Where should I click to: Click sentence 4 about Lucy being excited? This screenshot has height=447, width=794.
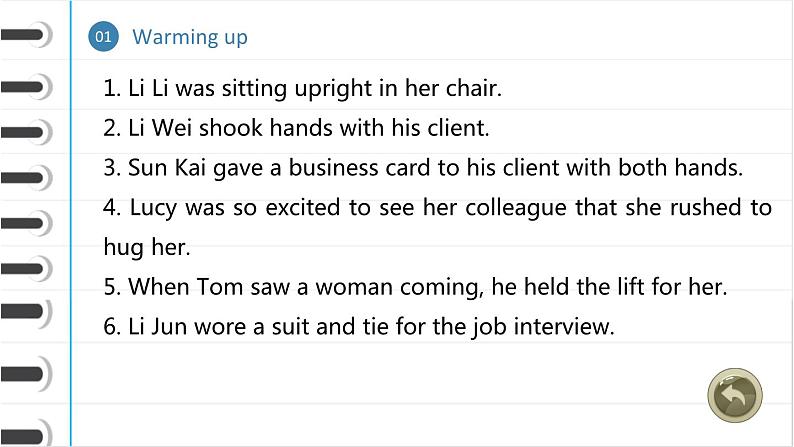click(x=438, y=208)
